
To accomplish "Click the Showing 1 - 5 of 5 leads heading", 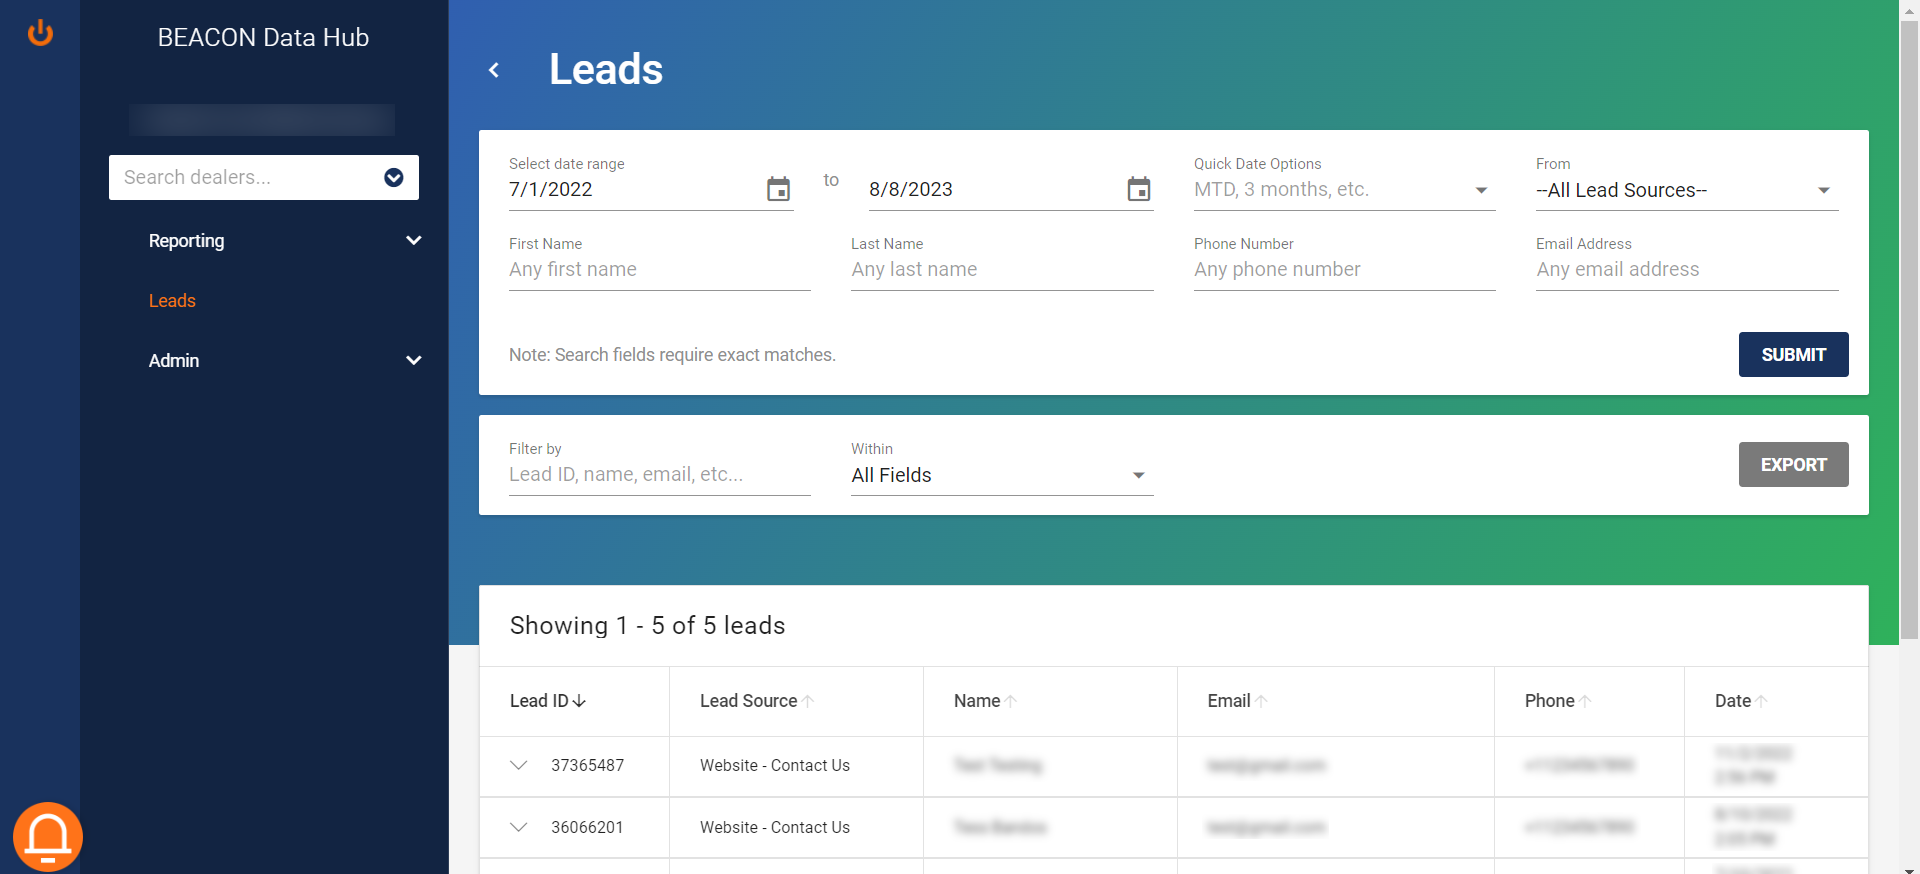I will (647, 626).
